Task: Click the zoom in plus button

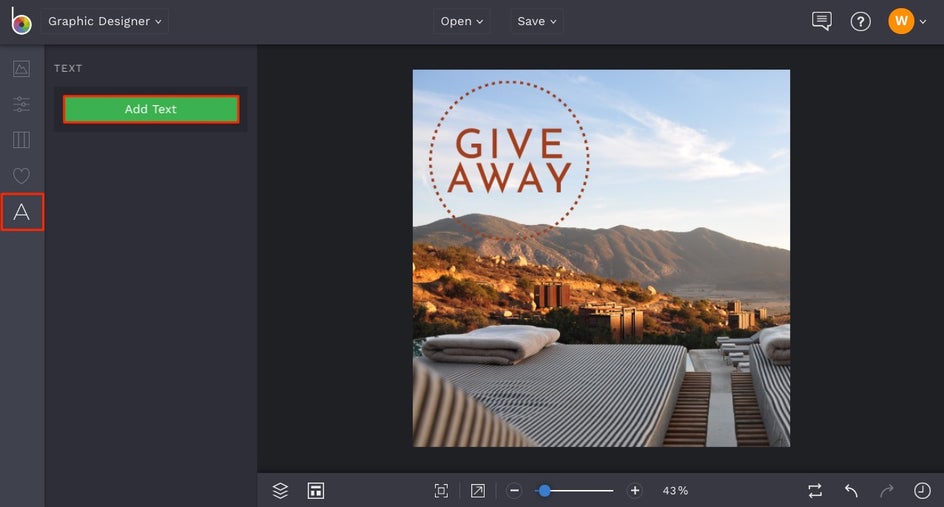Action: [x=635, y=491]
